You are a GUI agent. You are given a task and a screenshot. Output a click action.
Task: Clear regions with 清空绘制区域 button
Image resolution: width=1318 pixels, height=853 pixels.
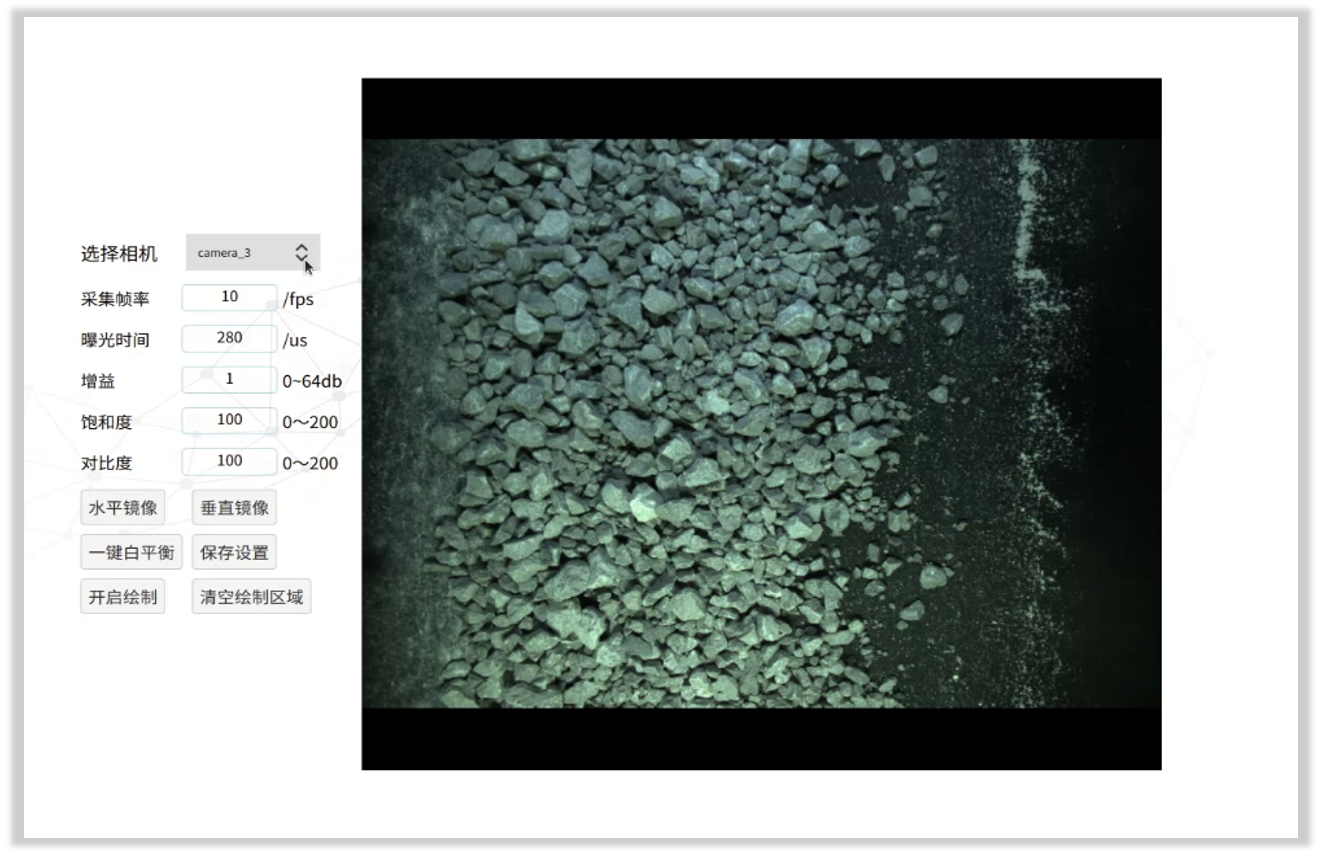[251, 597]
